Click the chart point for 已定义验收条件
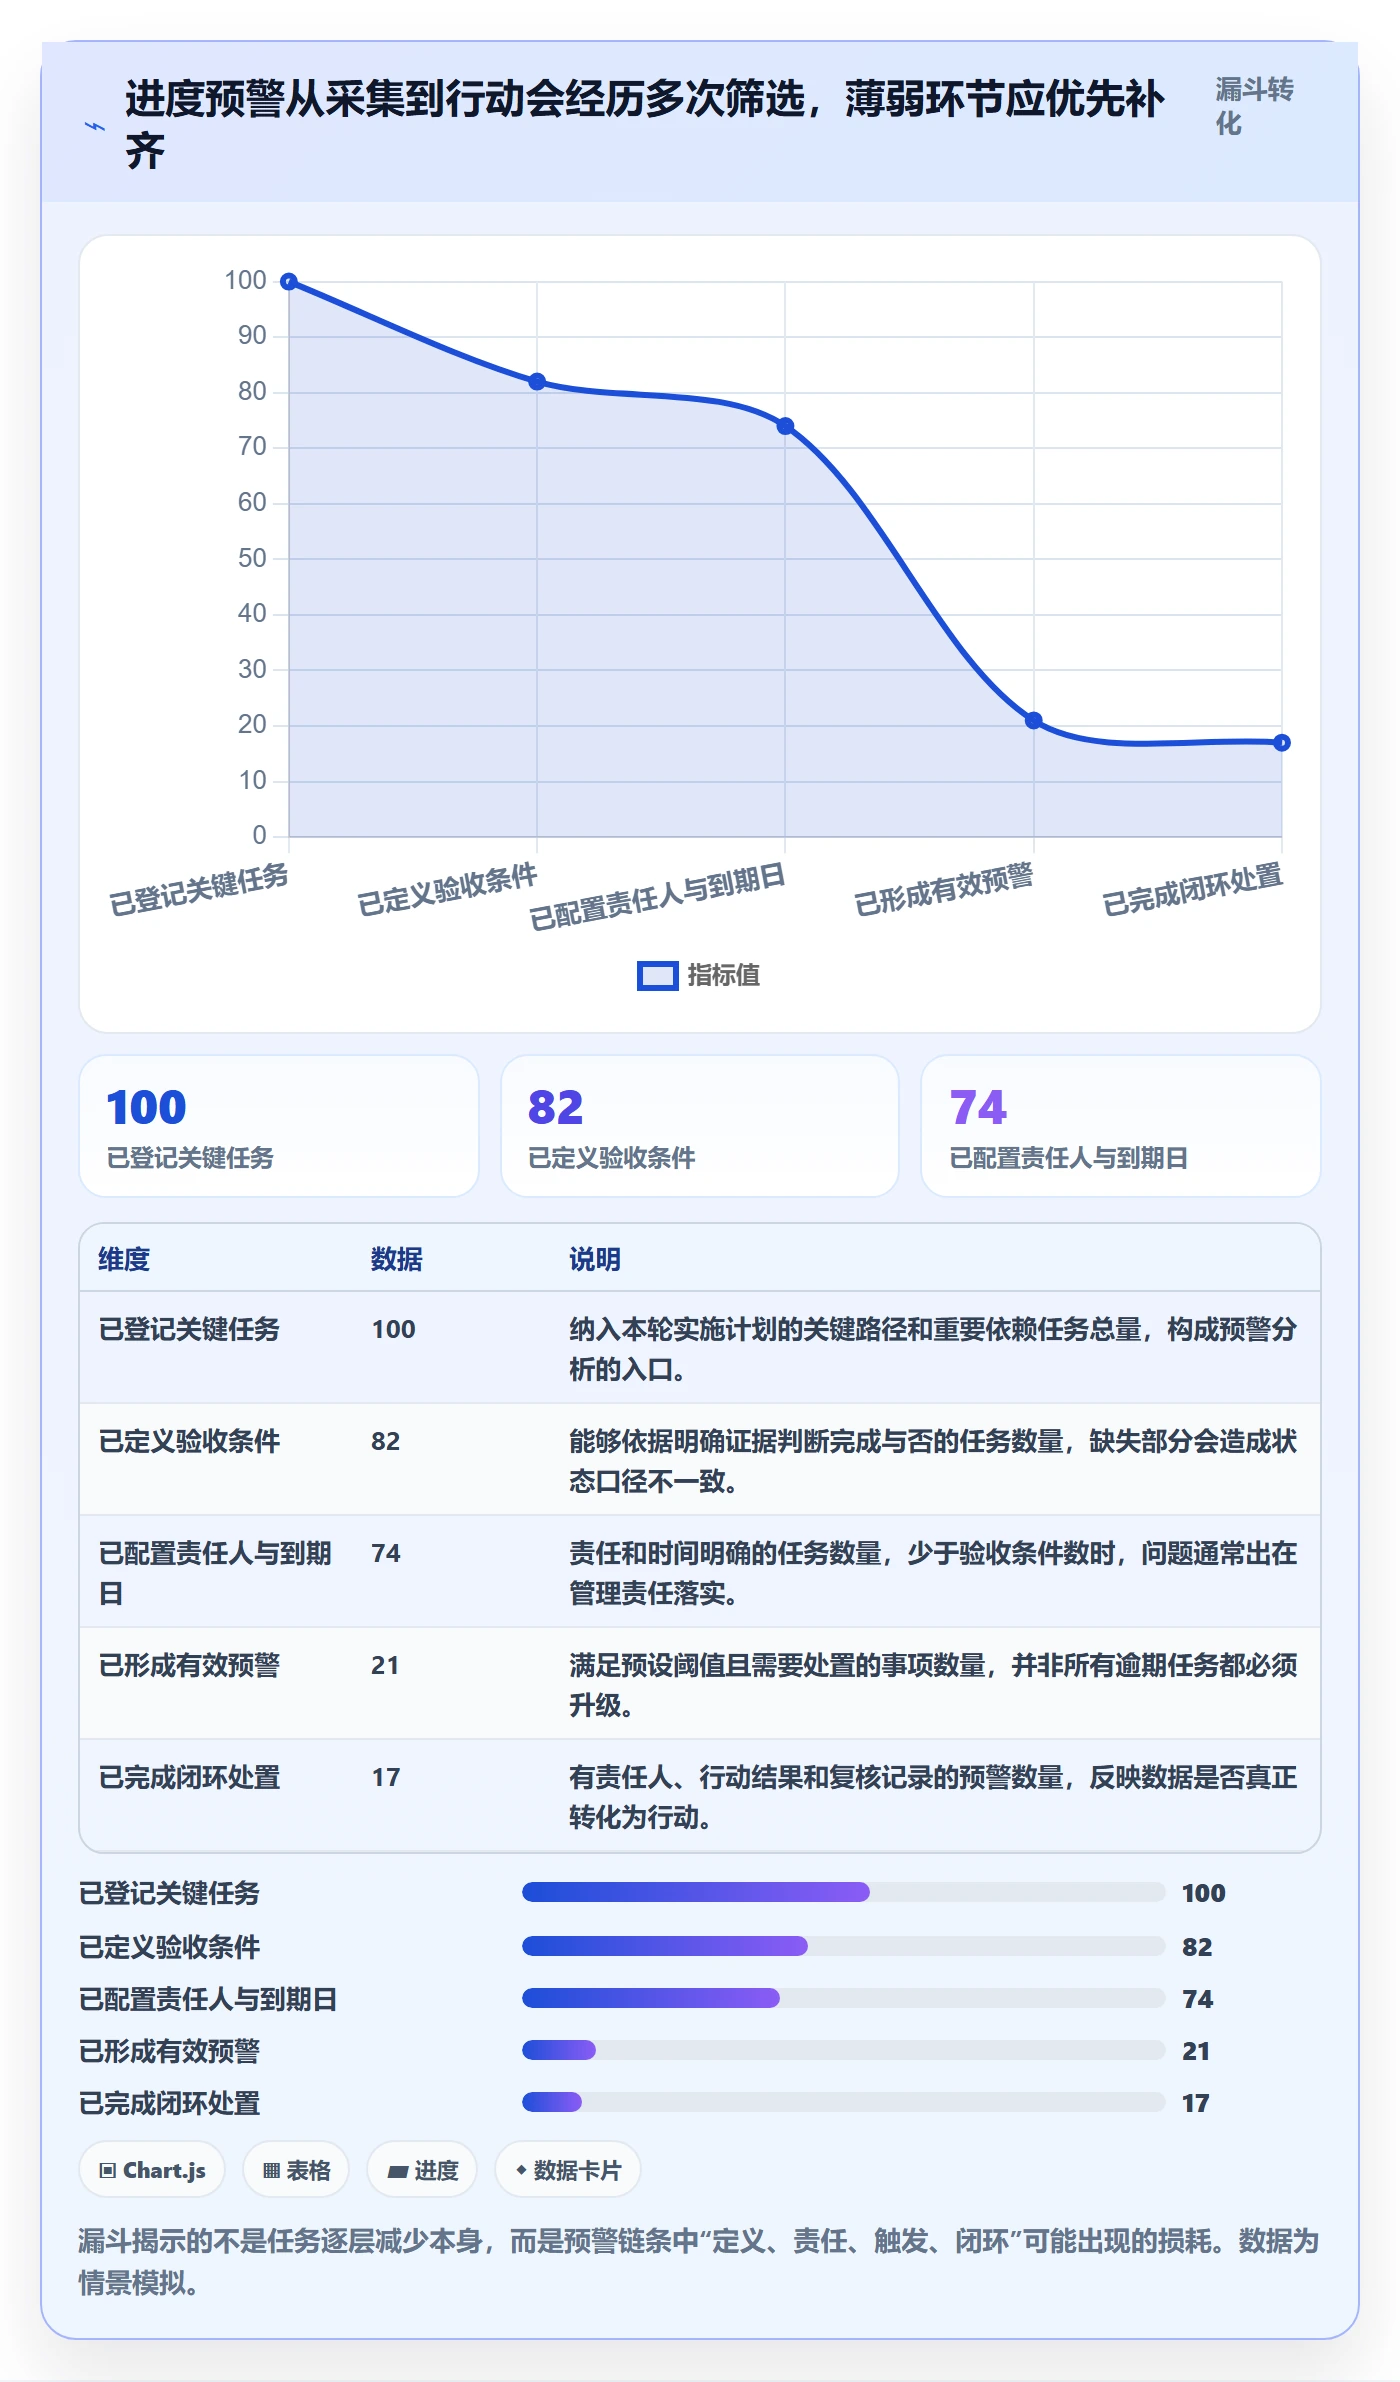Image resolution: width=1400 pixels, height=2382 pixels. 537,382
